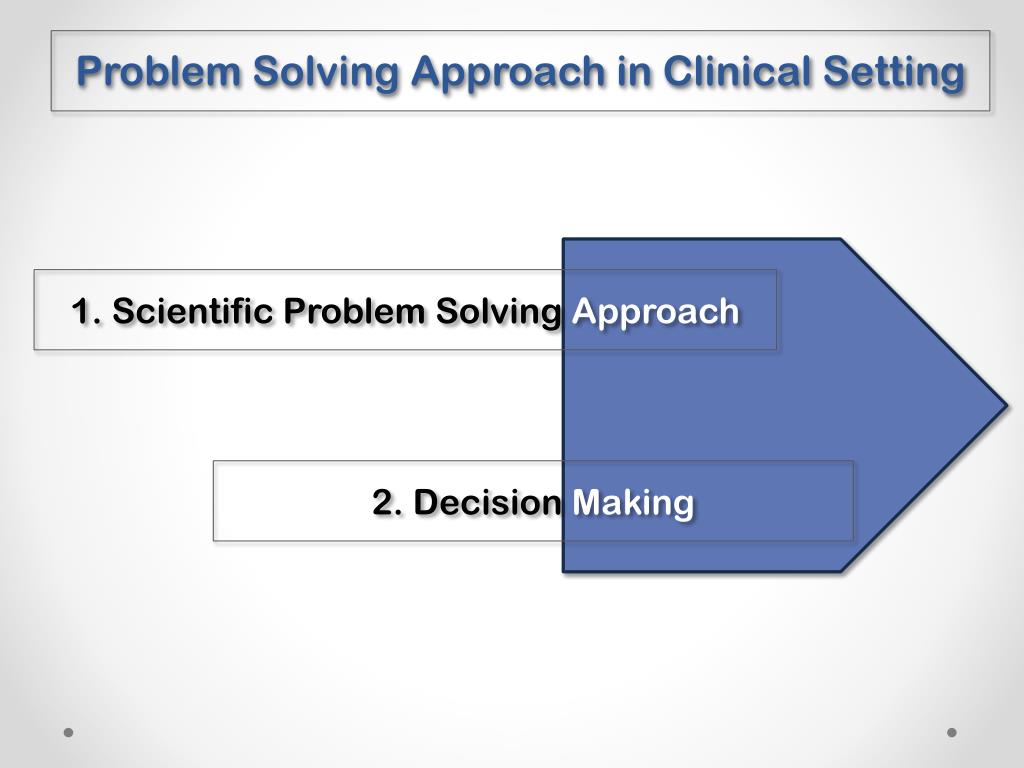This screenshot has width=1024, height=768.
Task: Click the bottom-left bullet dot
Action: tap(69, 732)
